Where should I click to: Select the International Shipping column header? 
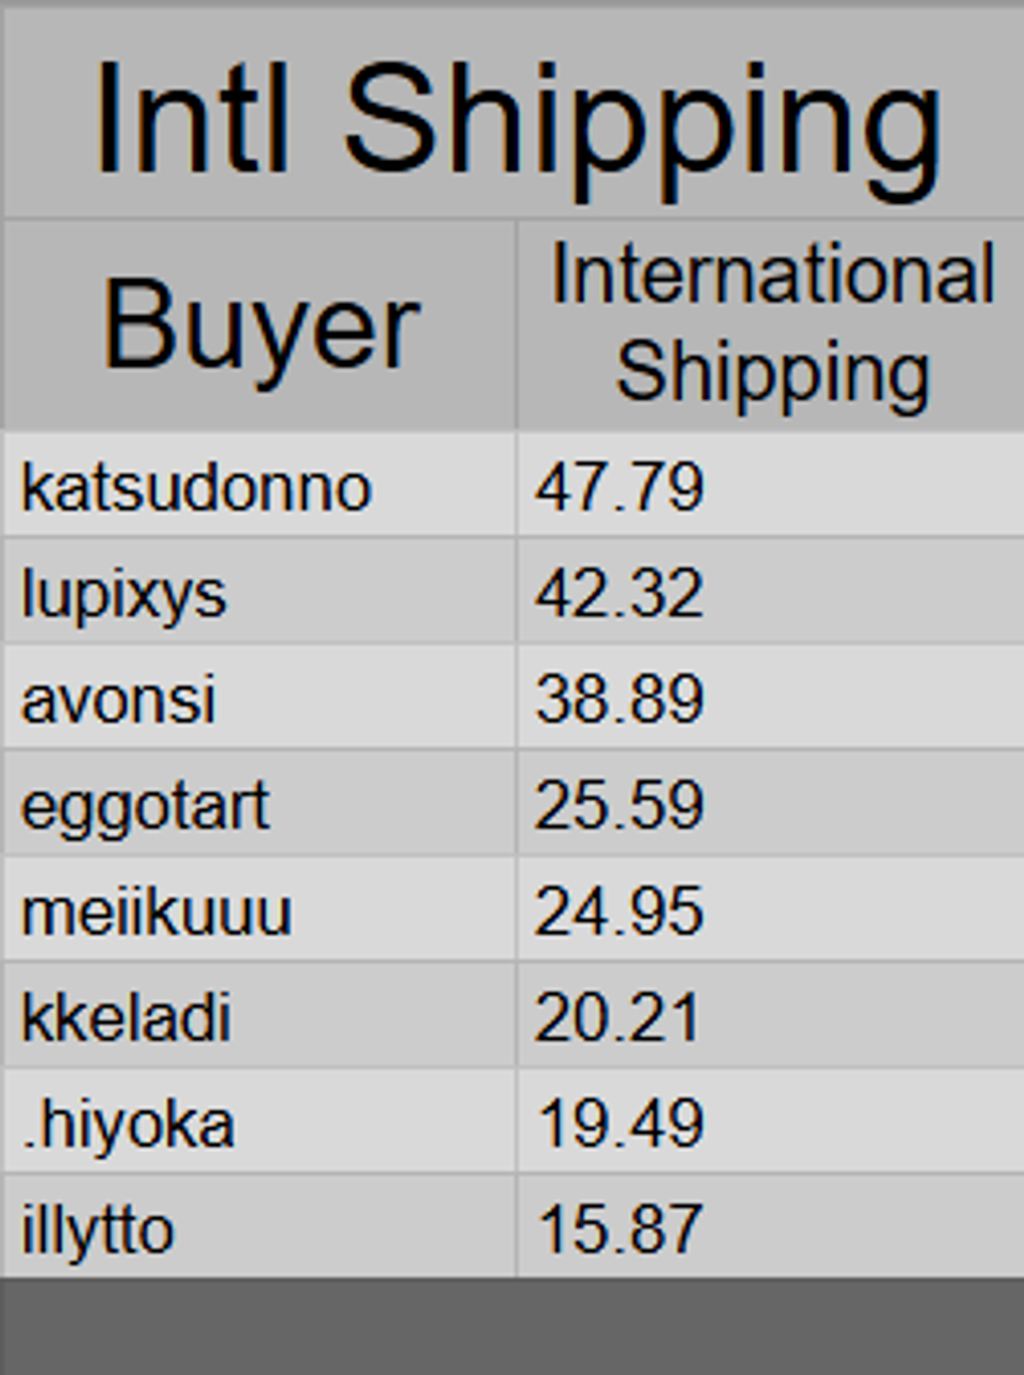(x=771, y=324)
